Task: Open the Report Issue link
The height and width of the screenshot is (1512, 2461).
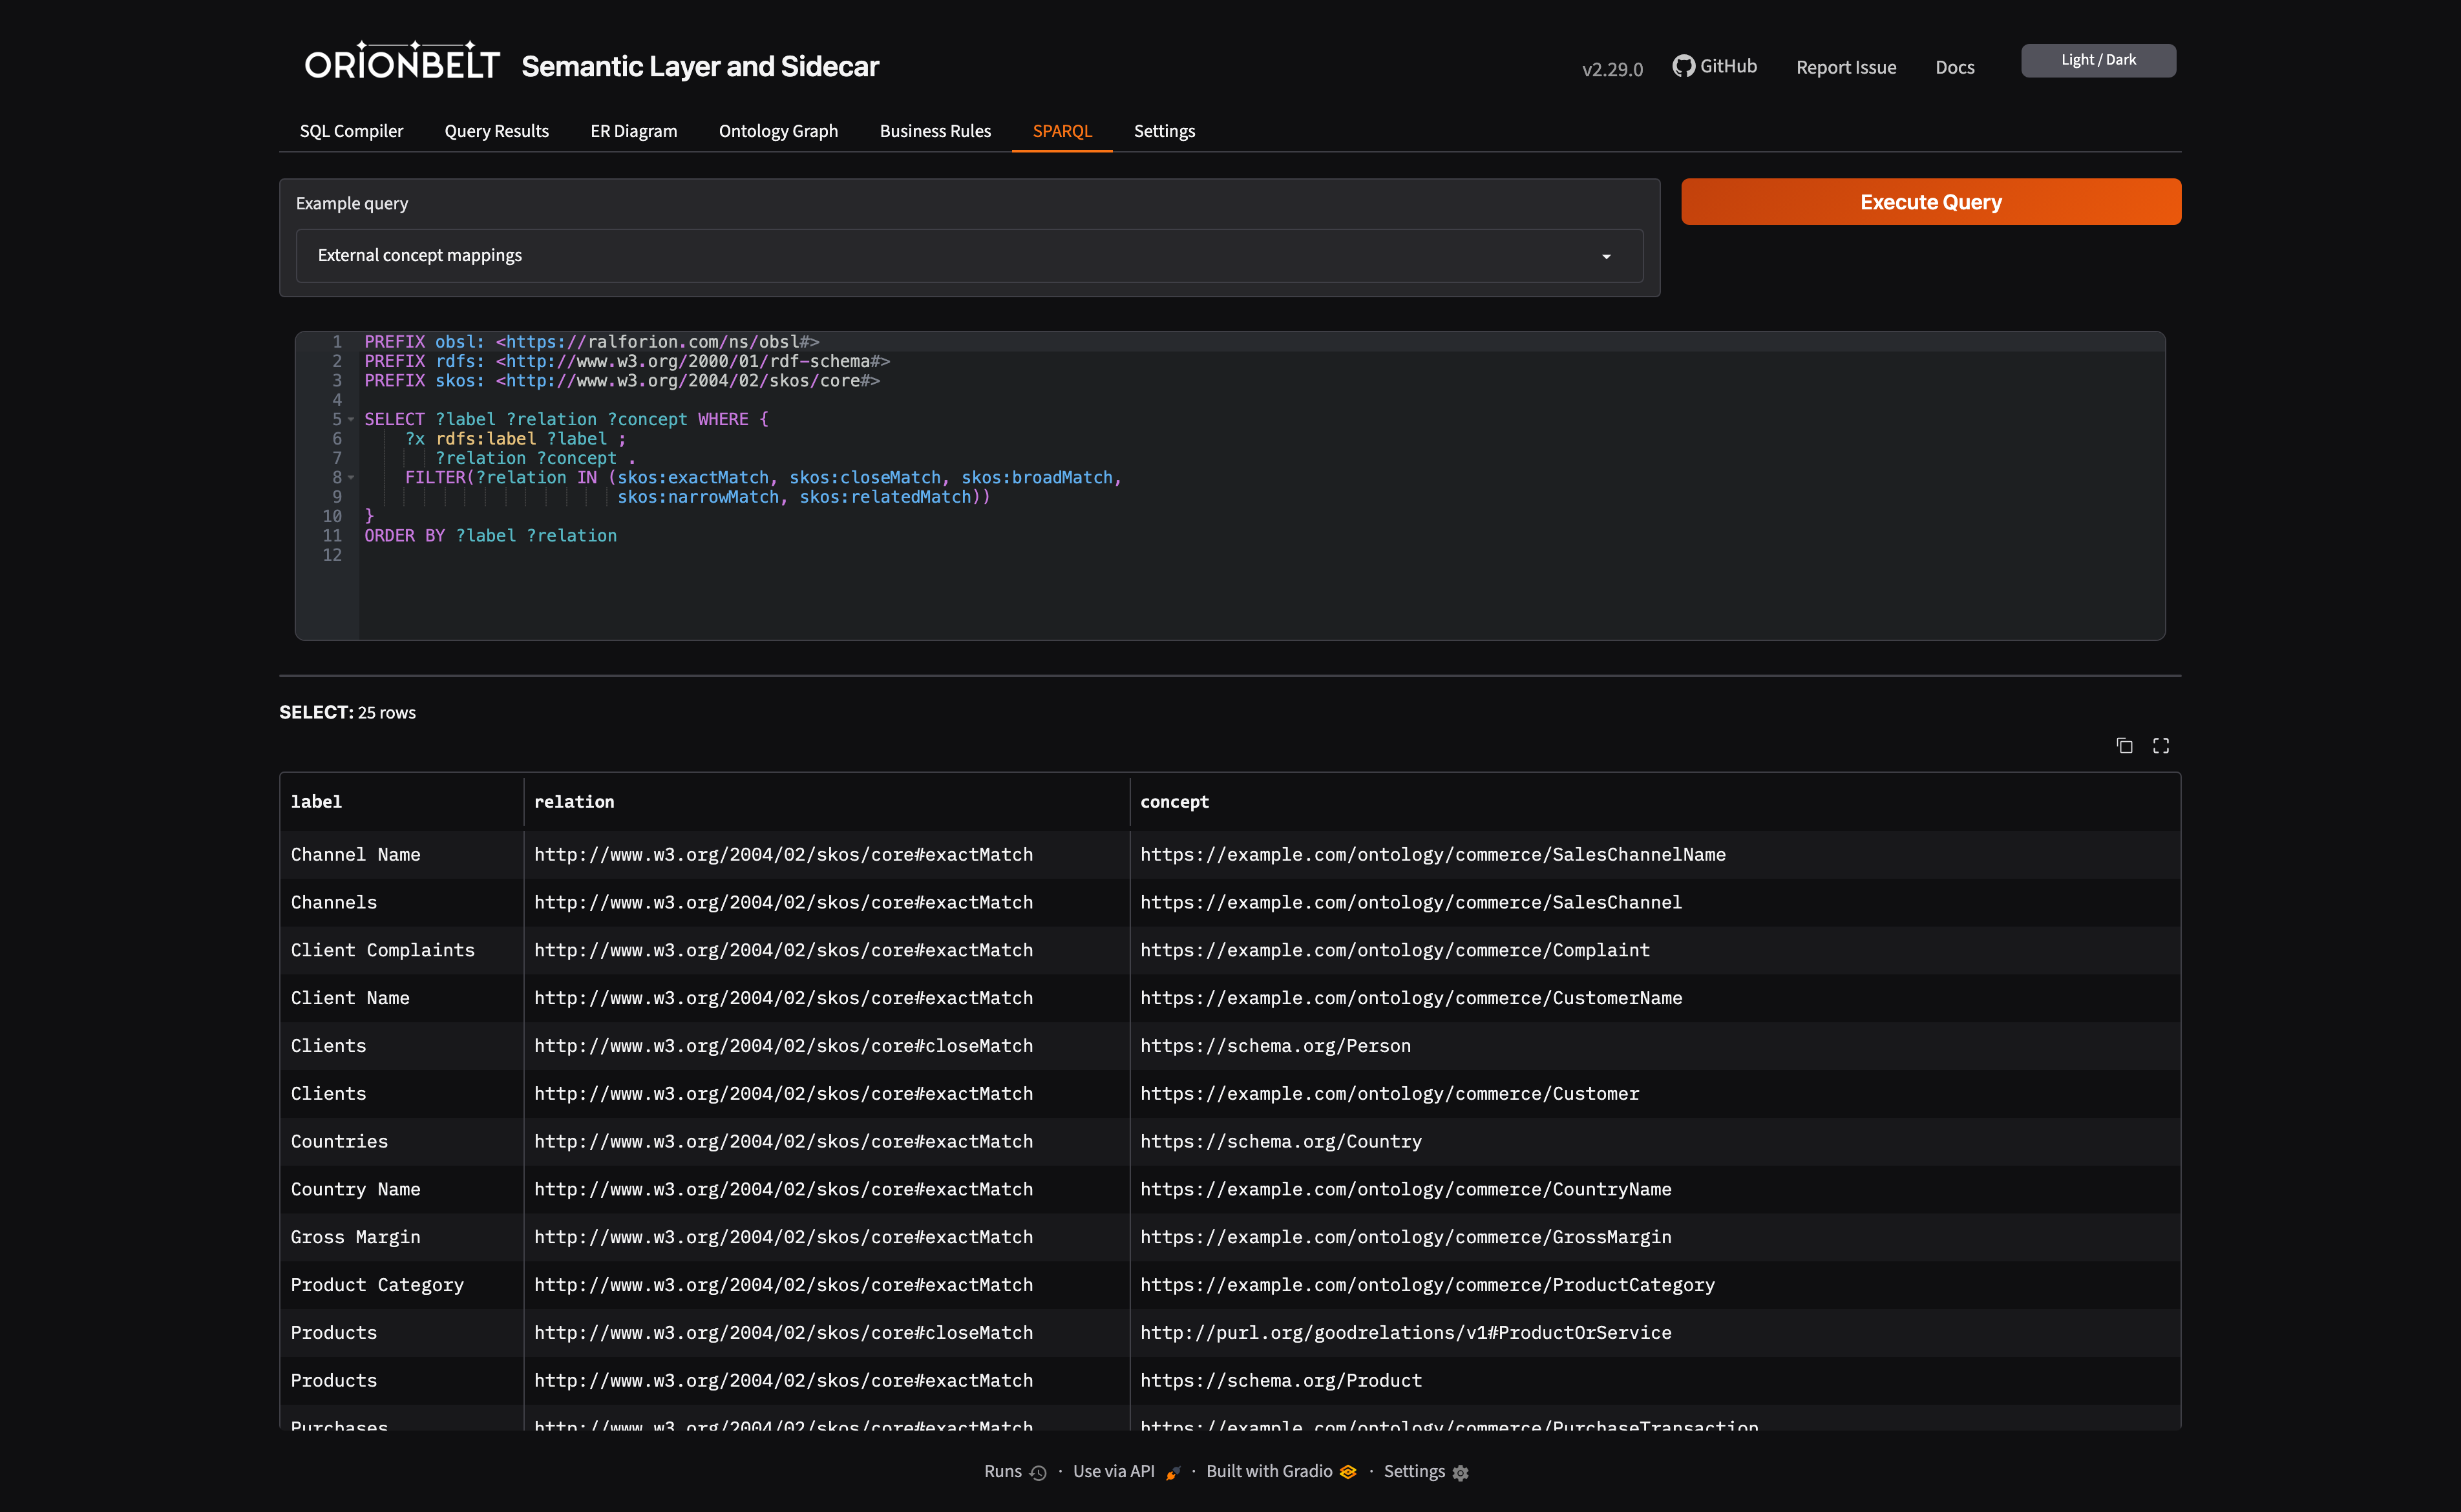Action: (x=1845, y=67)
